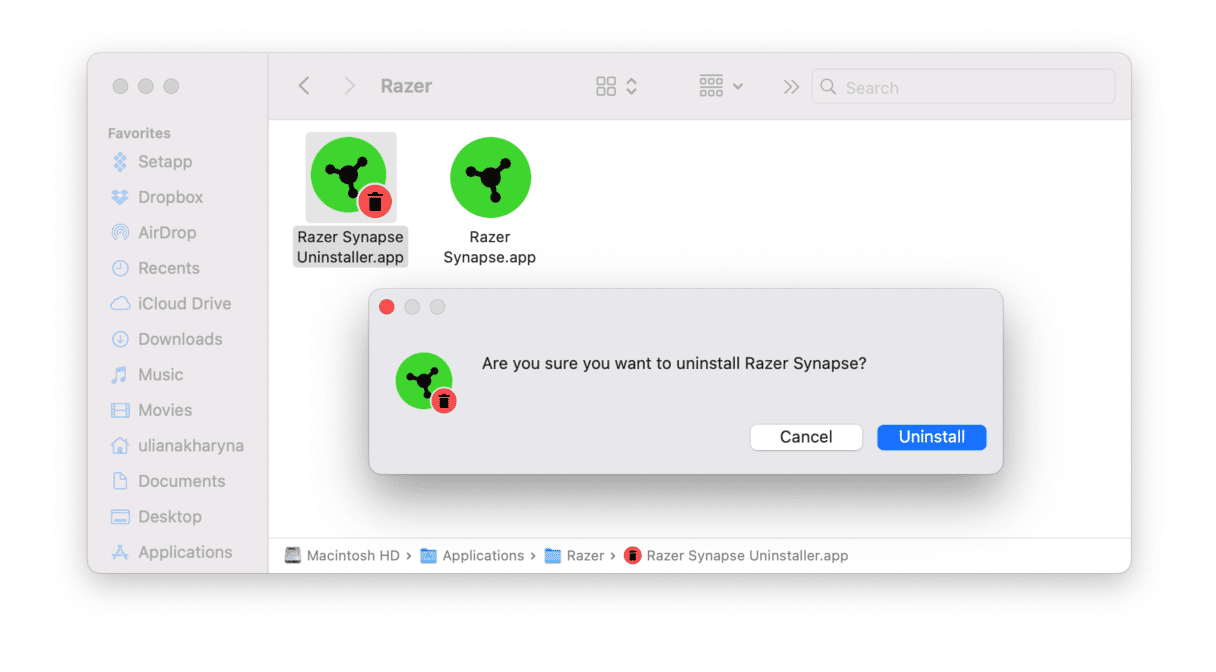
Task: Open iCloud Drive in the sidebar
Action: pyautogui.click(x=184, y=304)
